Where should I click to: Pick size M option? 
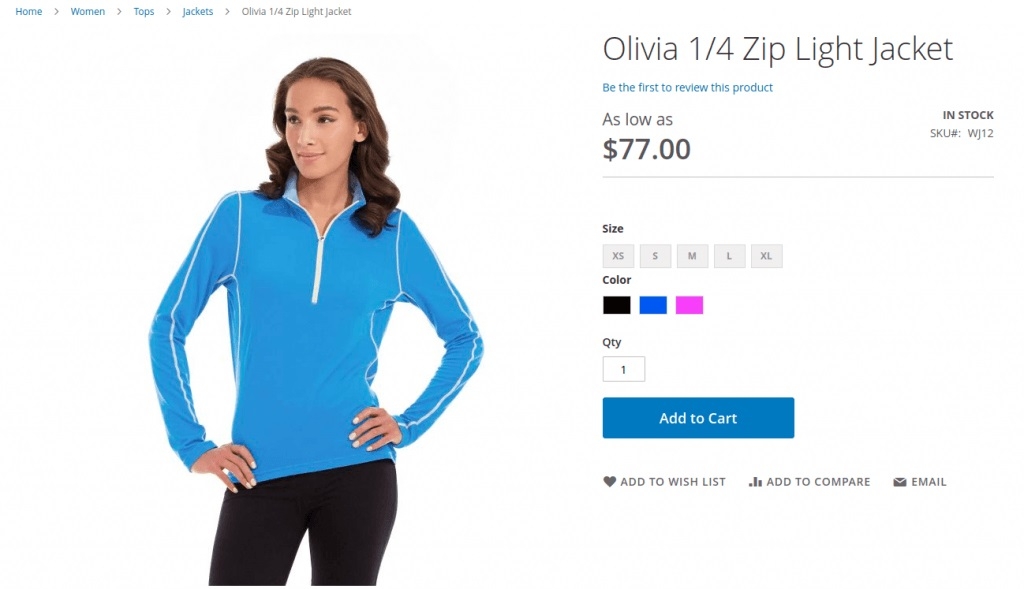(x=692, y=256)
